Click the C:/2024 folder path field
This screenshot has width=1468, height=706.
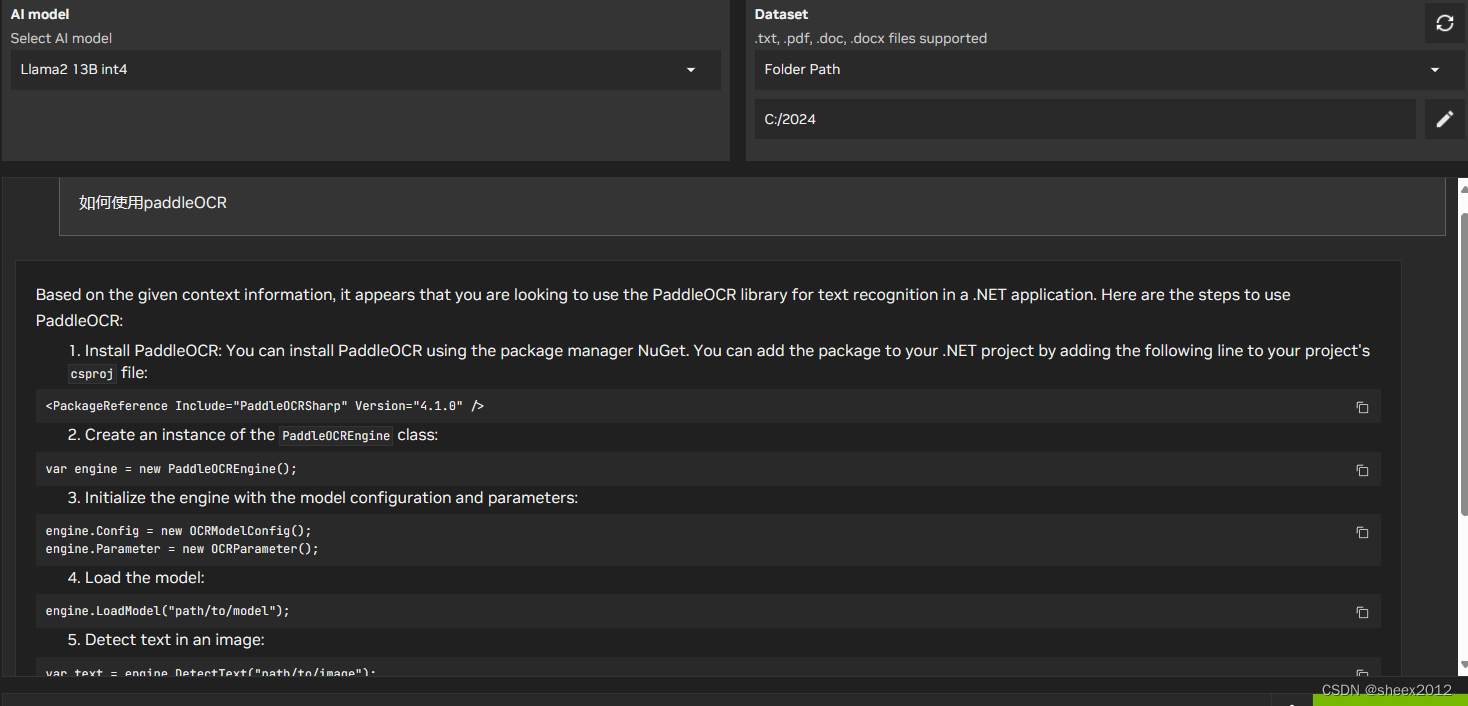coord(1085,119)
